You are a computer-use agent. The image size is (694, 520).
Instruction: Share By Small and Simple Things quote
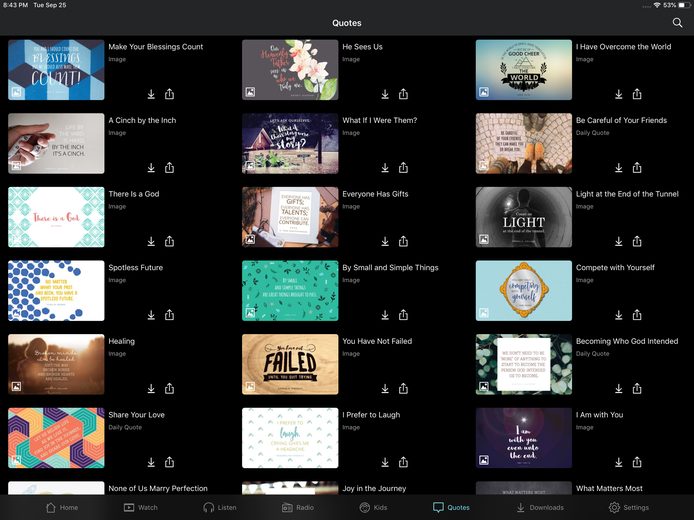[x=403, y=315]
